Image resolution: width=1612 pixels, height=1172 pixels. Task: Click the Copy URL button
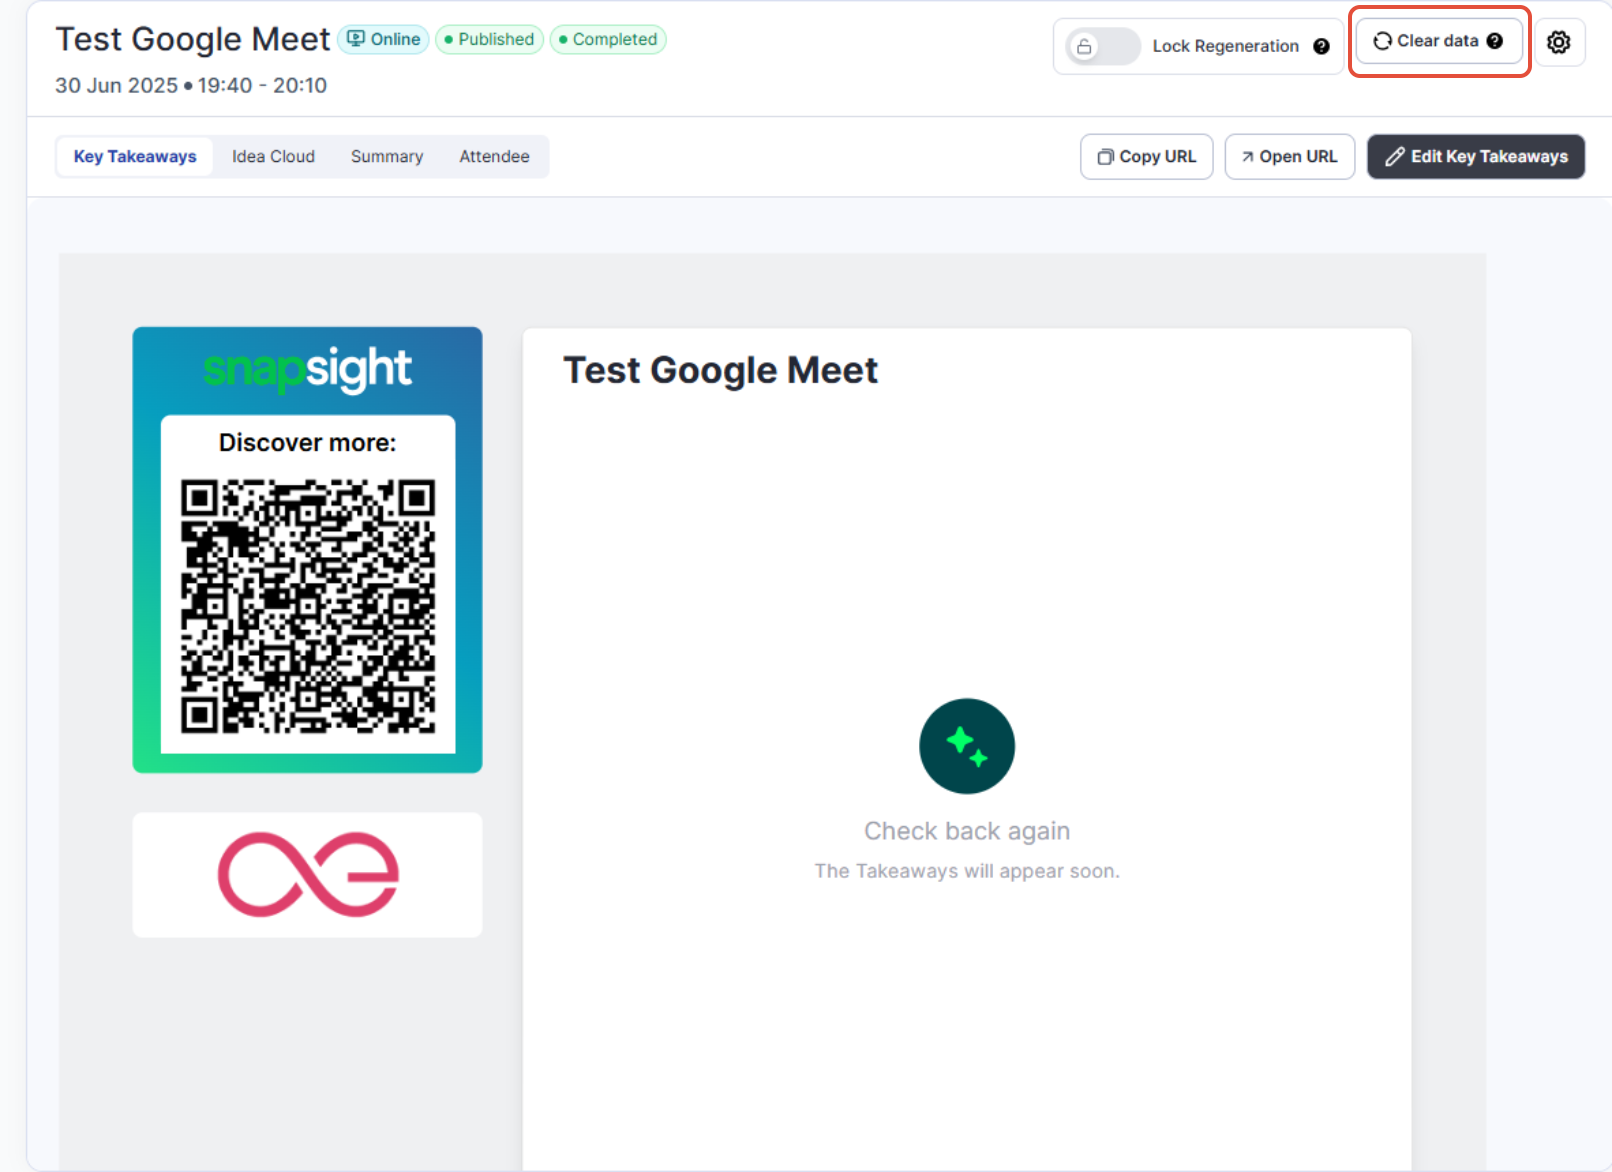point(1146,157)
